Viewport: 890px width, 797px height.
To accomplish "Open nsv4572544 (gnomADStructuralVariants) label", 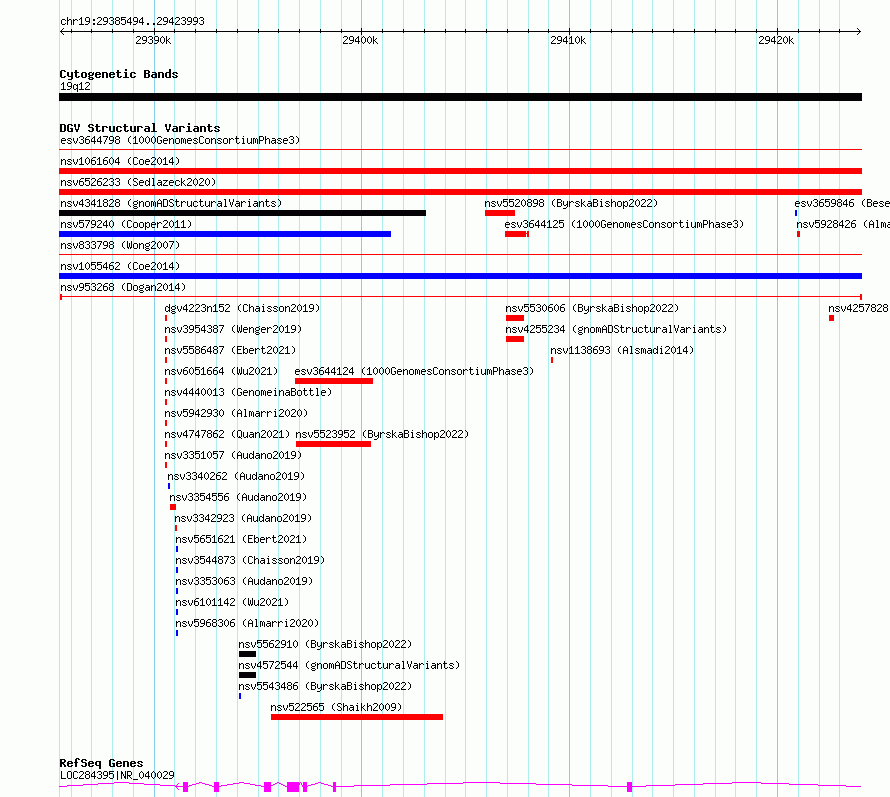I will [349, 665].
